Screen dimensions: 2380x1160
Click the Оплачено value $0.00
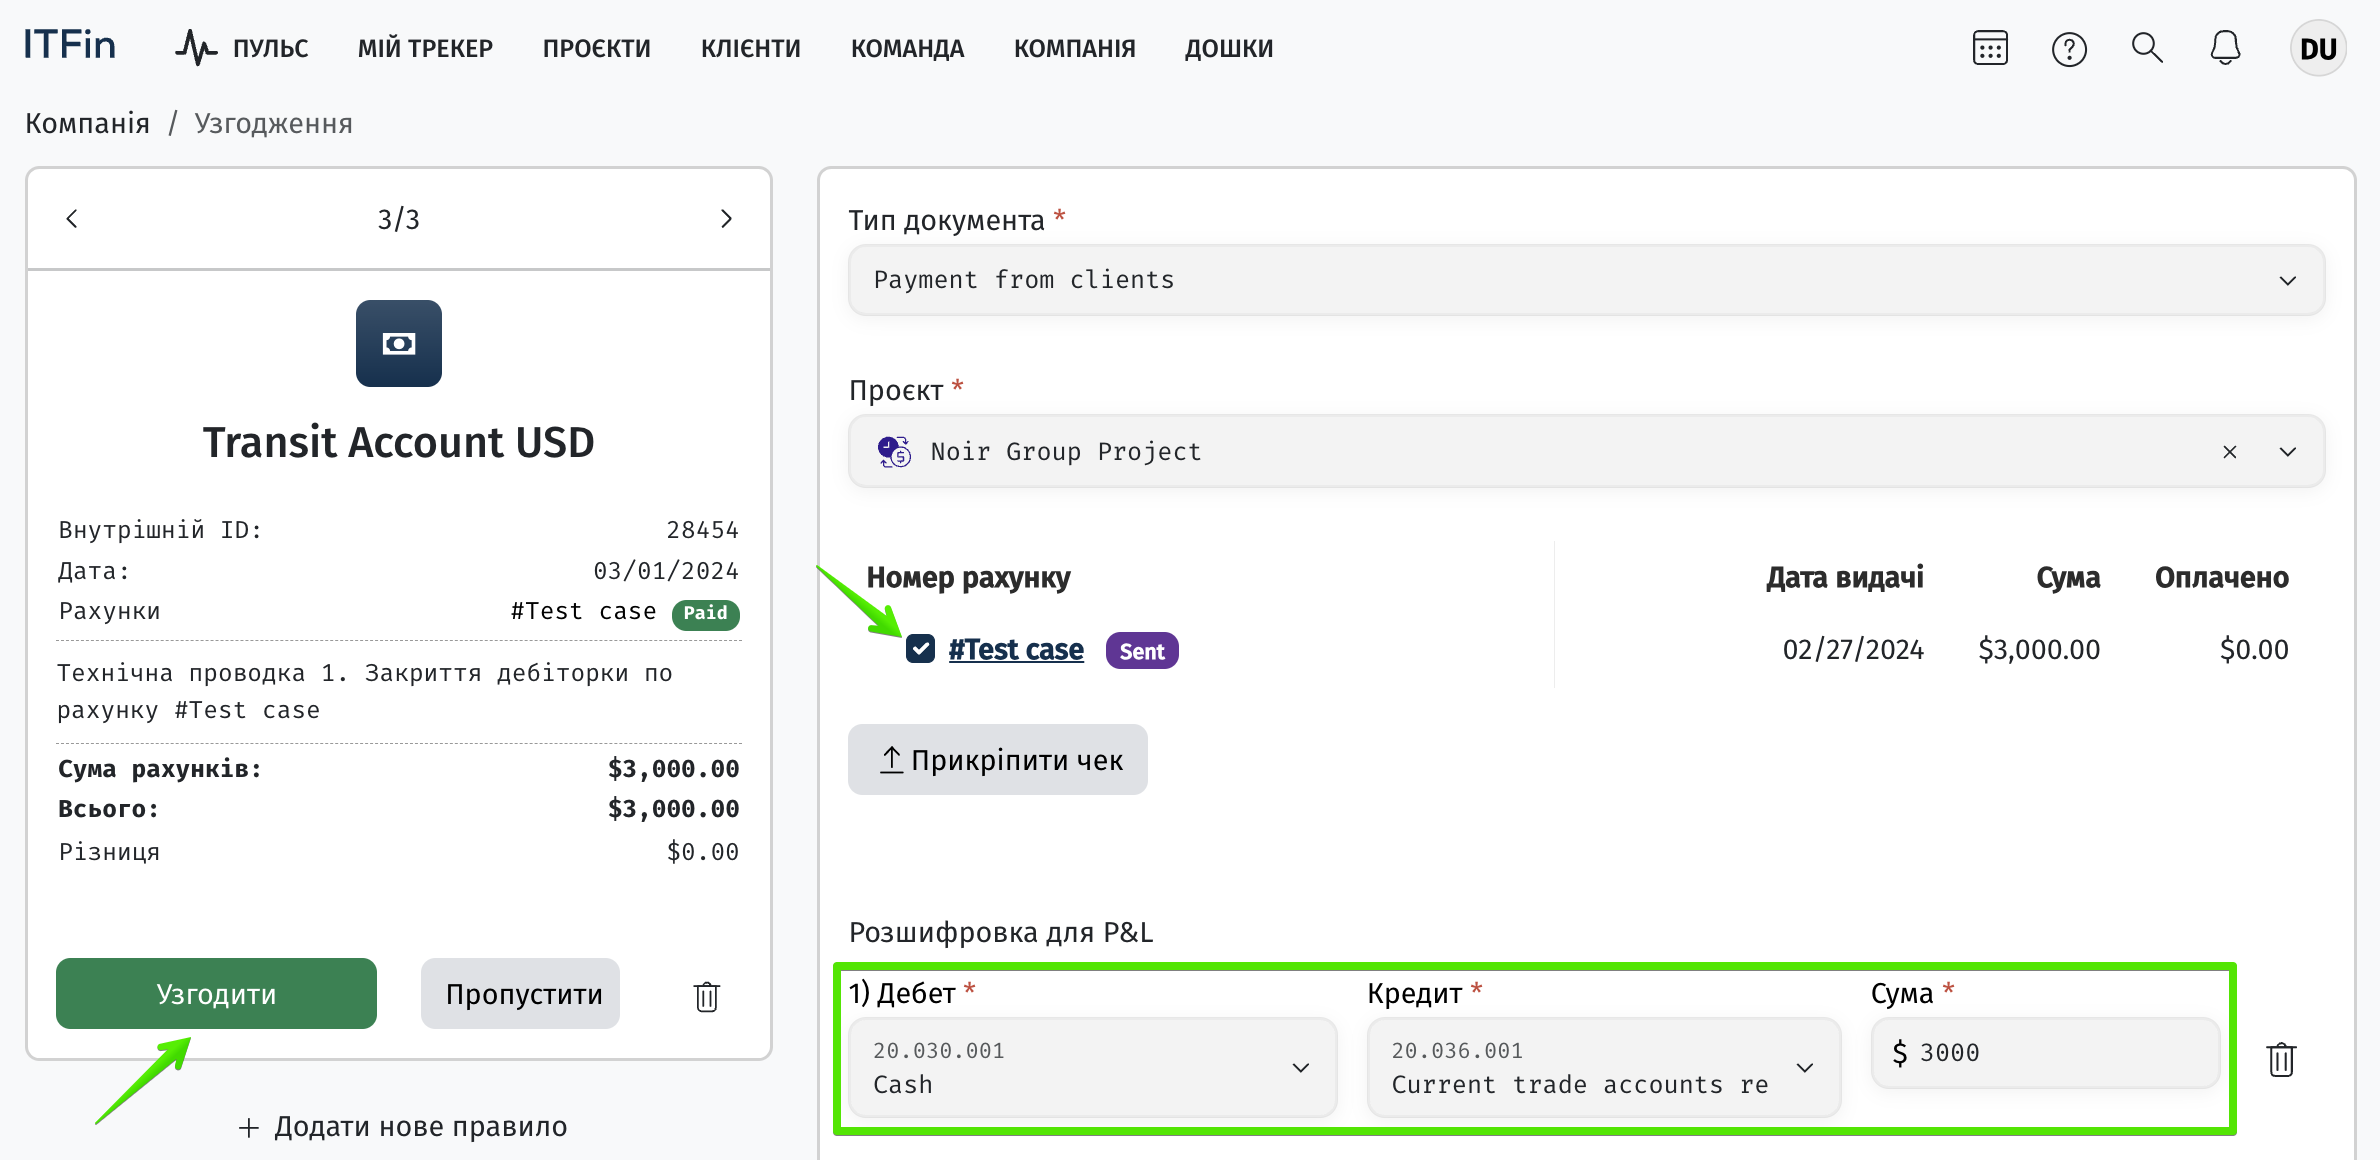click(2253, 650)
